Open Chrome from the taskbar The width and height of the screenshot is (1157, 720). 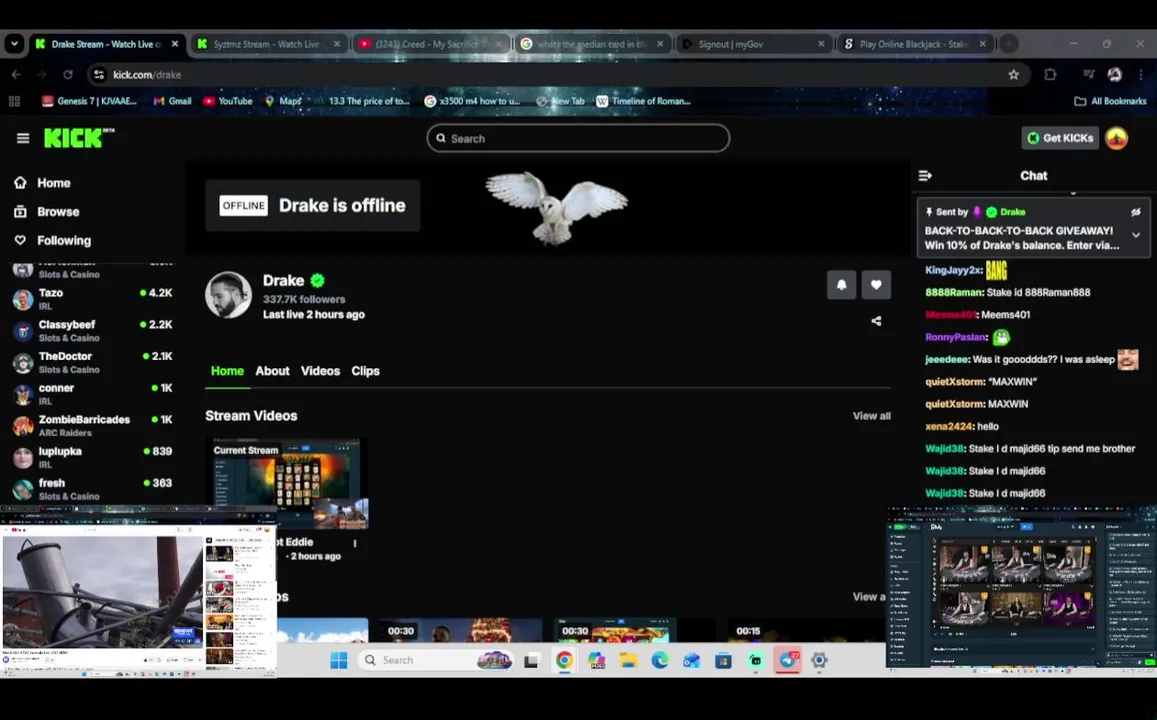click(564, 660)
